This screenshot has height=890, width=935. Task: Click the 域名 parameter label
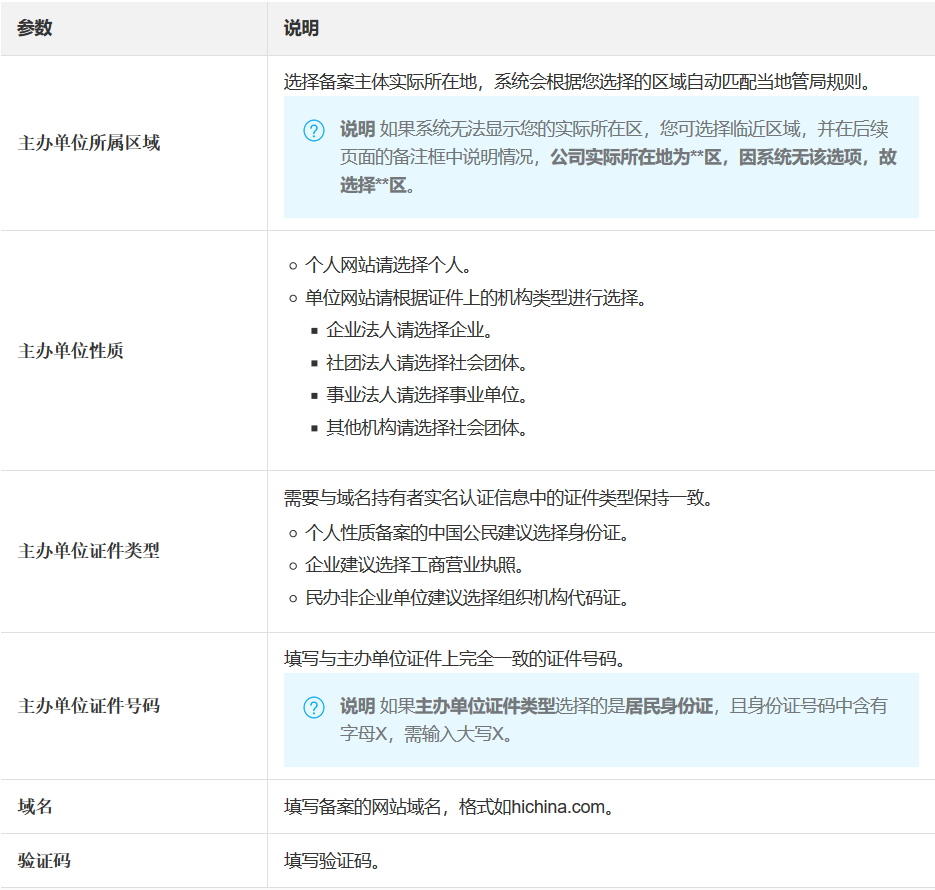(x=35, y=806)
